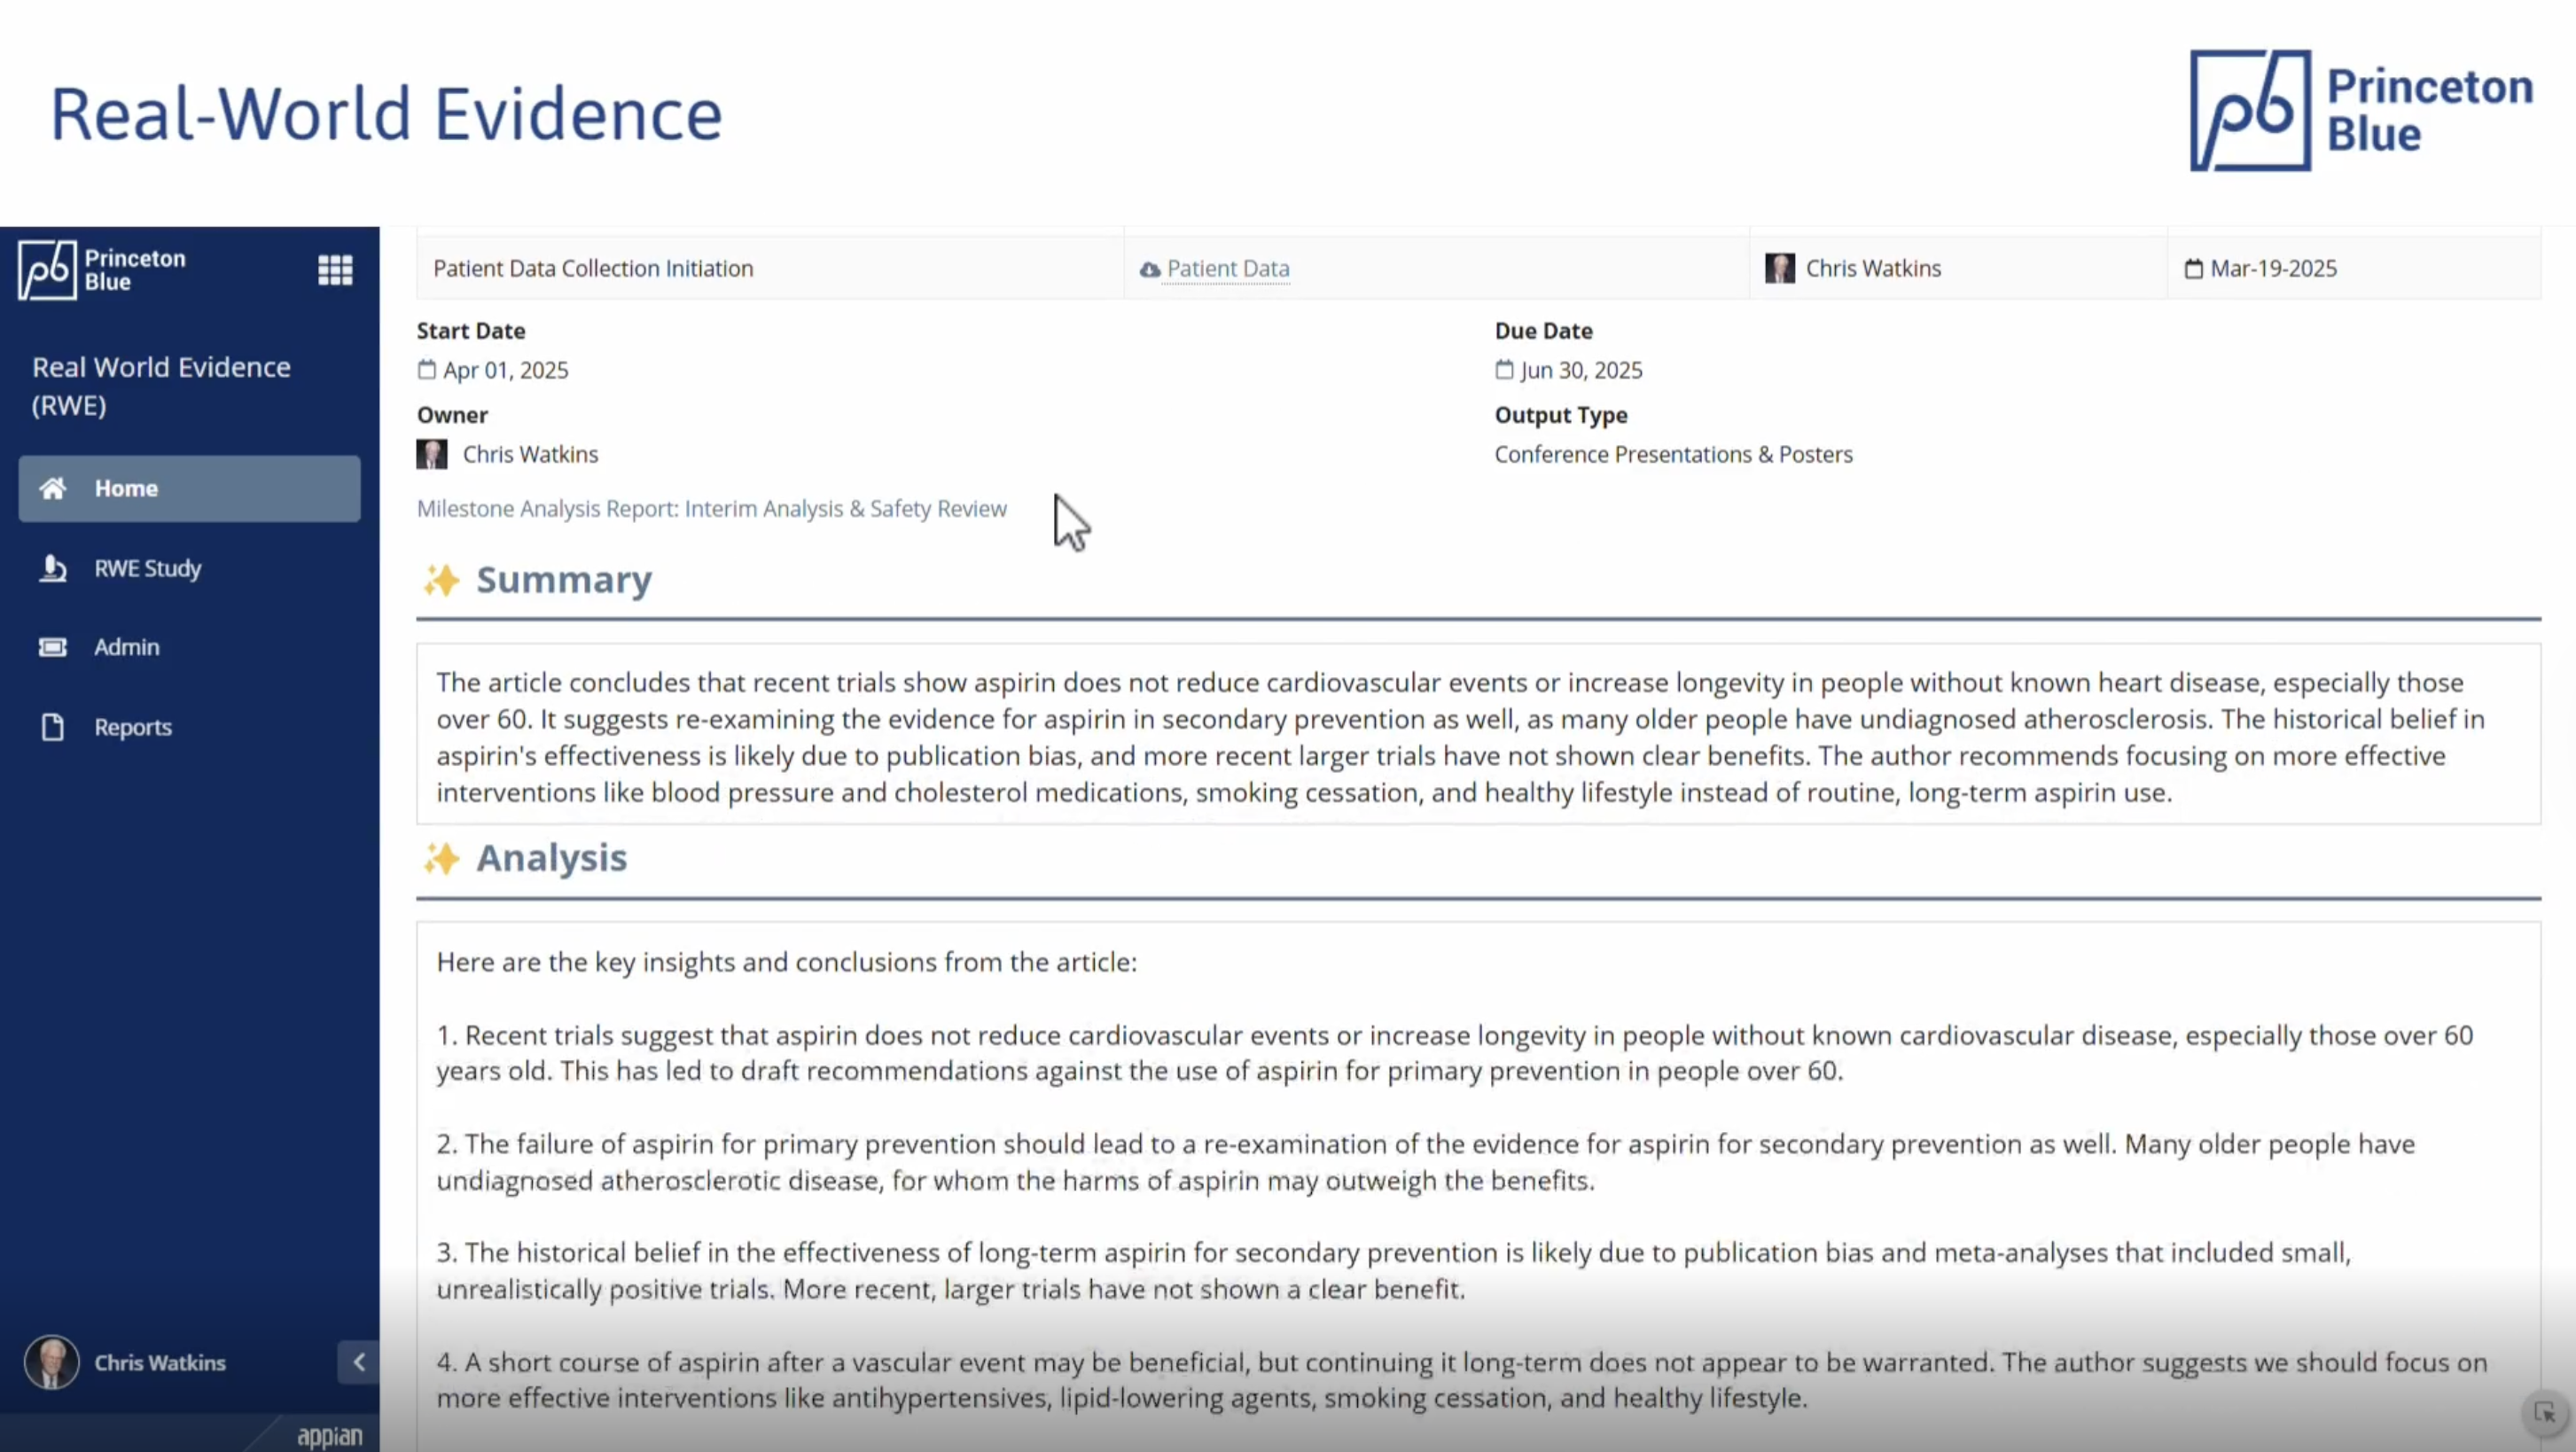2576x1452 pixels.
Task: Click the RWE Study microscope icon
Action: point(53,568)
